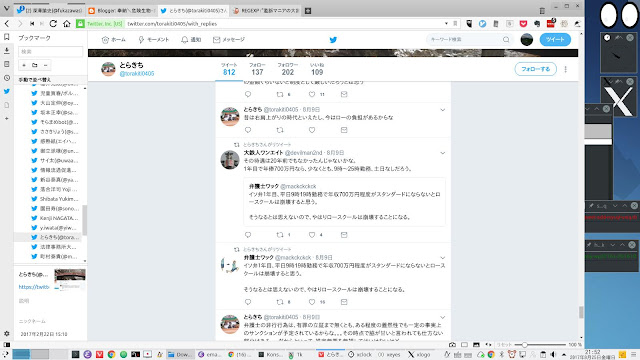This screenshot has height=360, width=640.
Task: Bookmark this page from address bar icon
Action: 455,24
